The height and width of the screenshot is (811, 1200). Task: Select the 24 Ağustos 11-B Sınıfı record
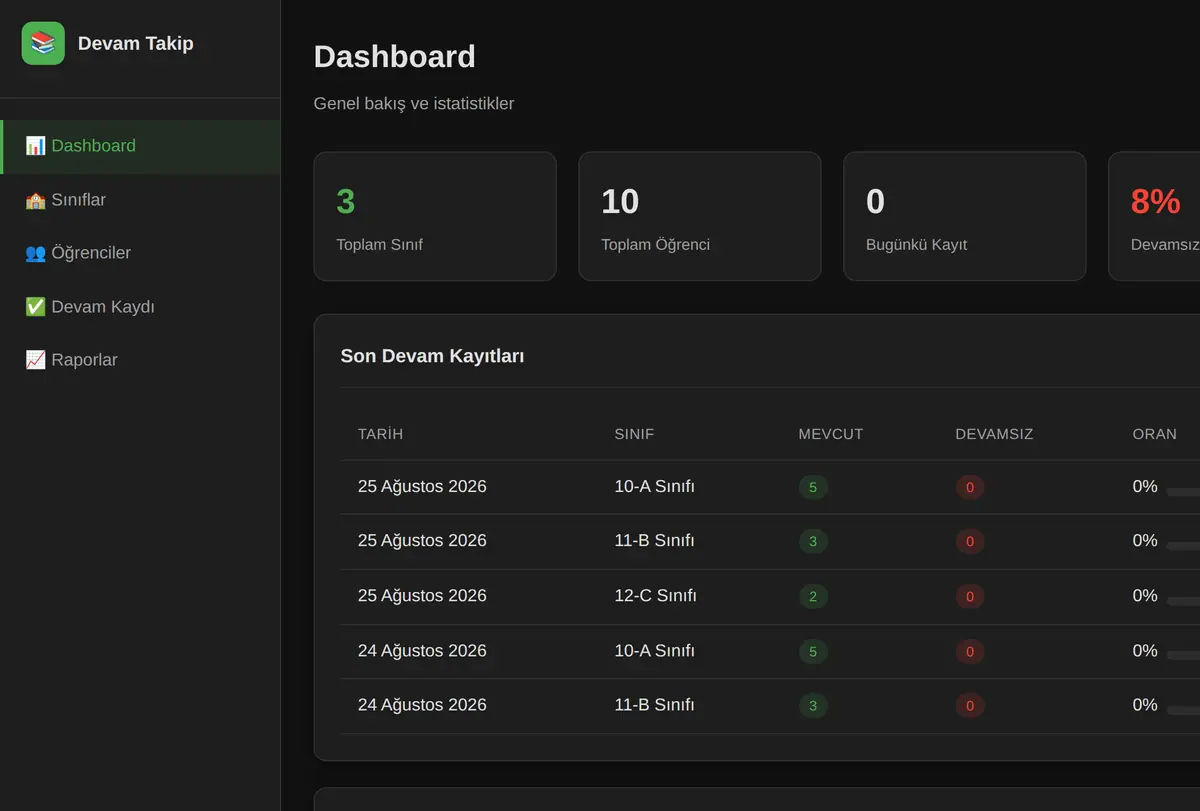pyautogui.click(x=770, y=706)
